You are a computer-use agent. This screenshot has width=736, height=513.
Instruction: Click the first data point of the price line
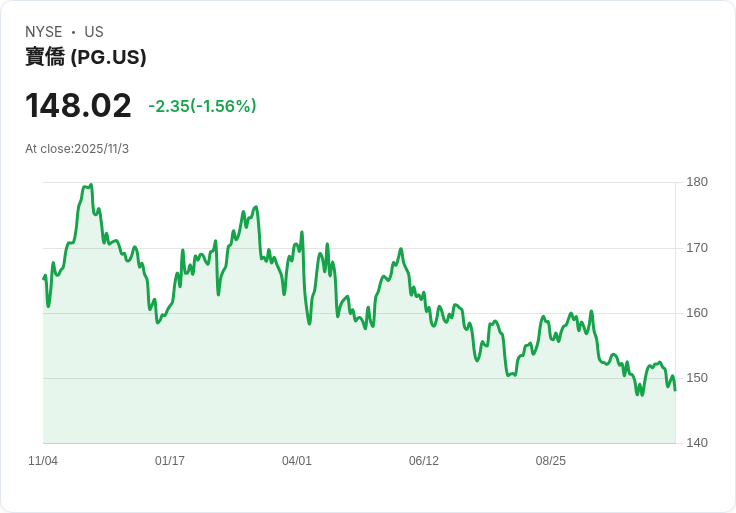coord(44,279)
